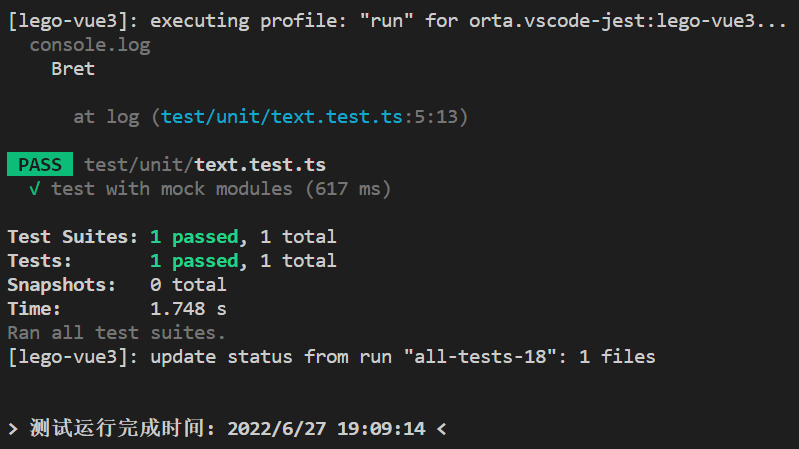Viewport: 799px width, 449px height.
Task: Click the timestamp 2022/6/27 19:09:14
Action: 326,429
